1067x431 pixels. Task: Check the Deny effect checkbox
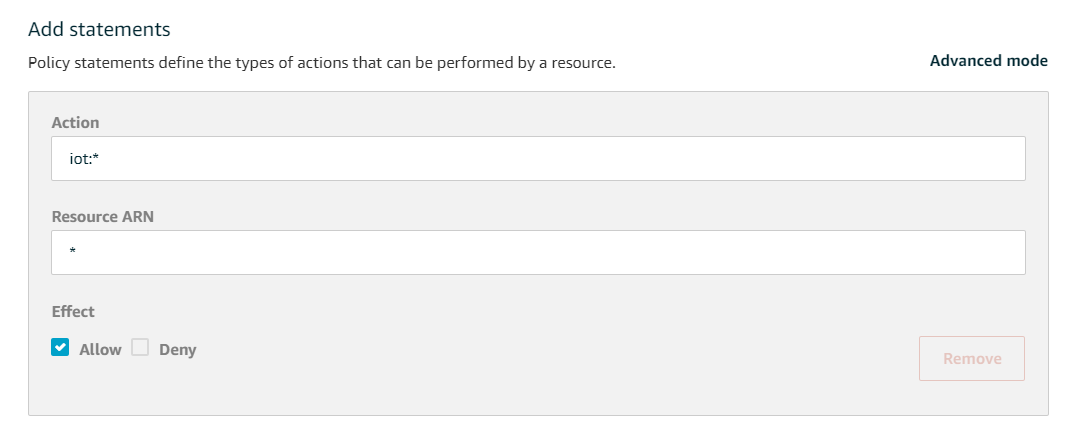pos(140,348)
